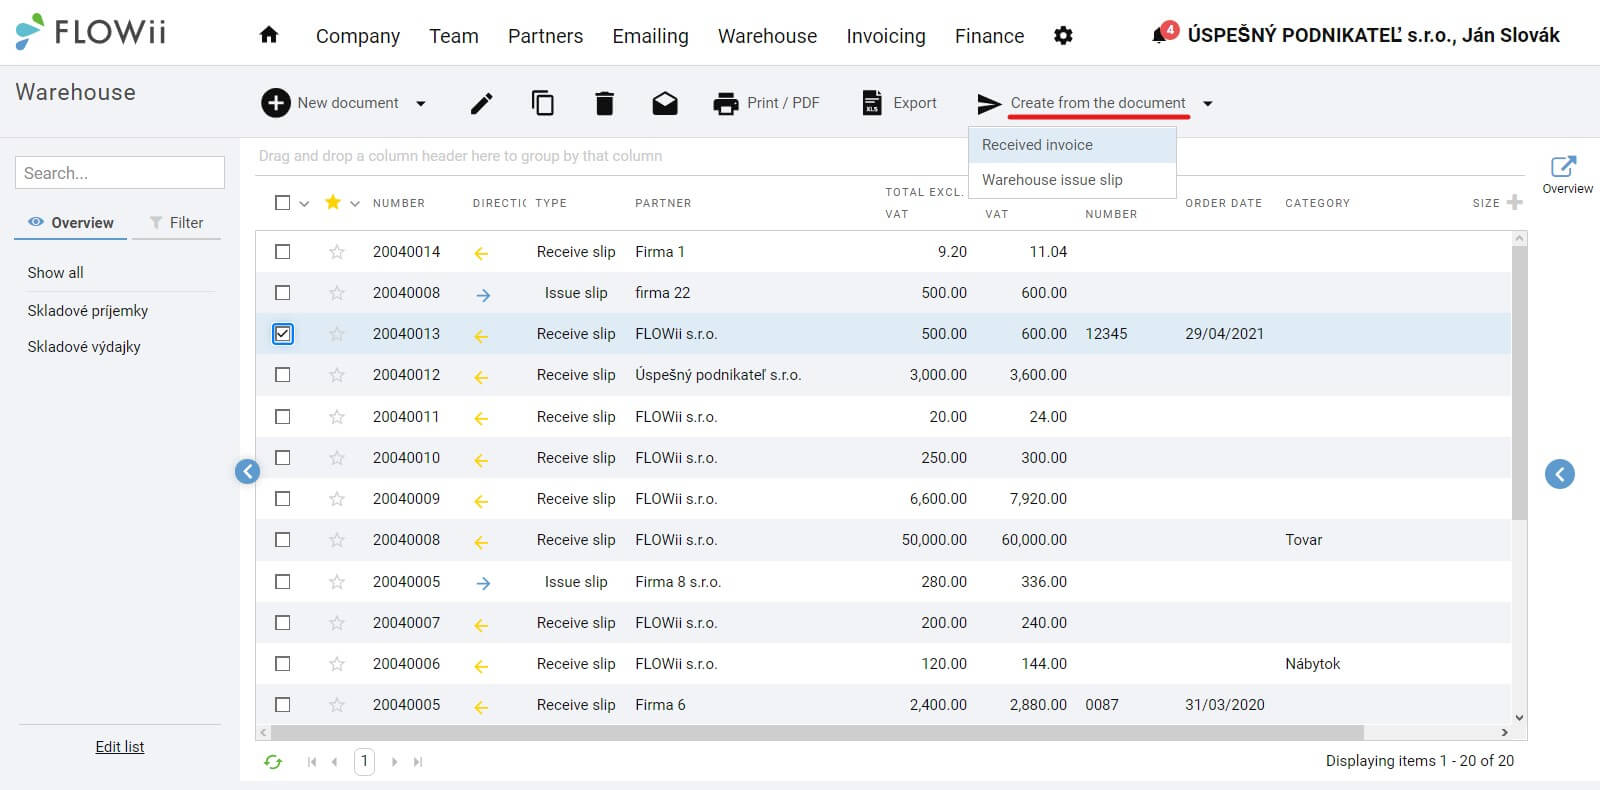This screenshot has height=790, width=1600.
Task: Open the Invoicing menu
Action: coord(886,36)
